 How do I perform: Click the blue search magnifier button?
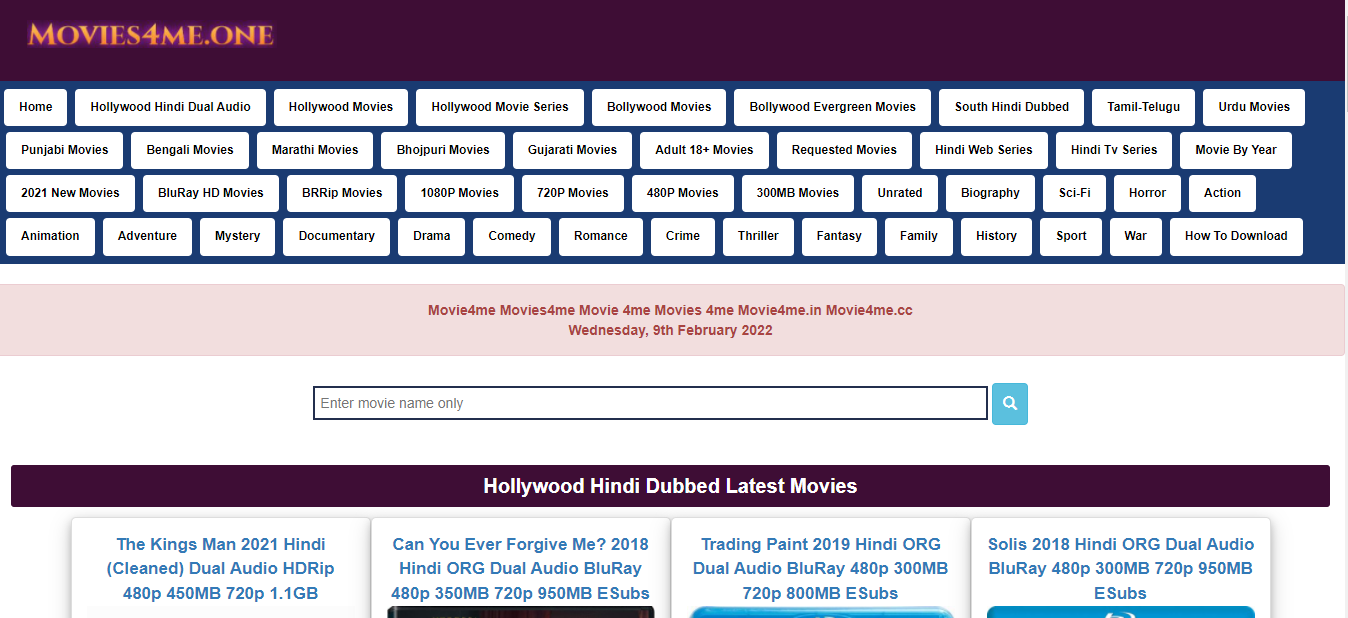pyautogui.click(x=1009, y=404)
